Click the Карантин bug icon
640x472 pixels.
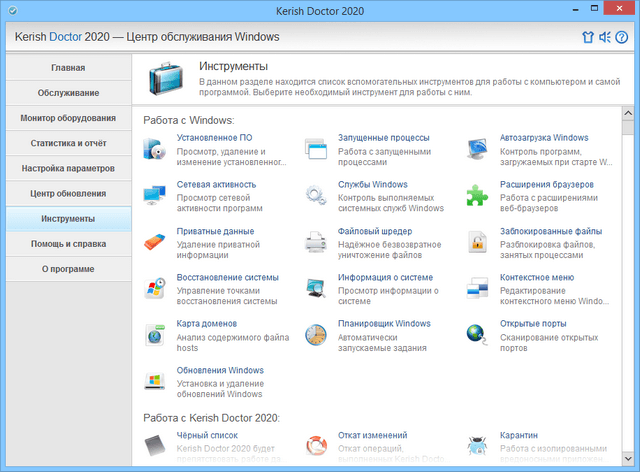pos(477,446)
